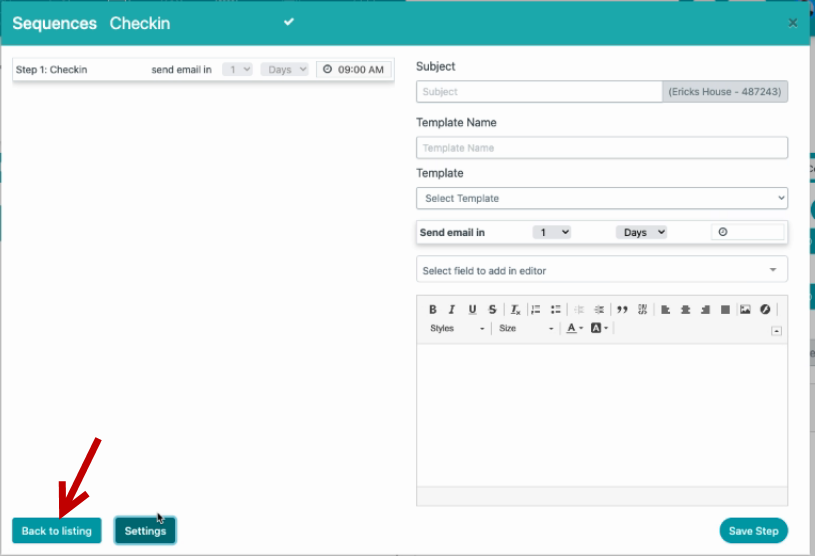
Task: Align text left
Action: click(665, 310)
